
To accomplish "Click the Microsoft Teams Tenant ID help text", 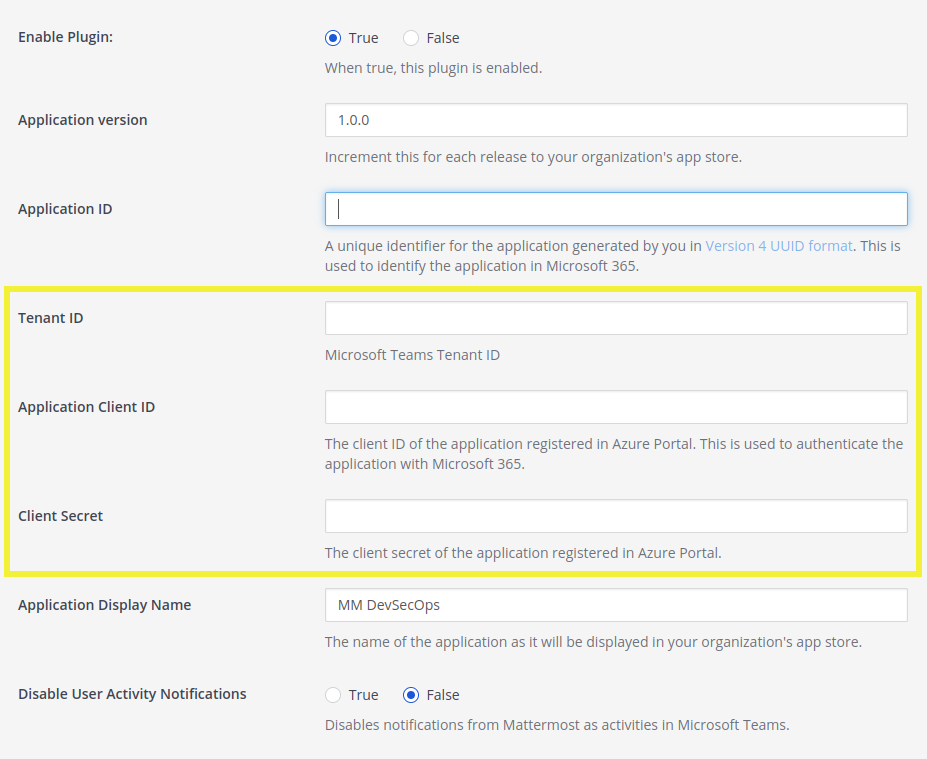I will pos(412,355).
